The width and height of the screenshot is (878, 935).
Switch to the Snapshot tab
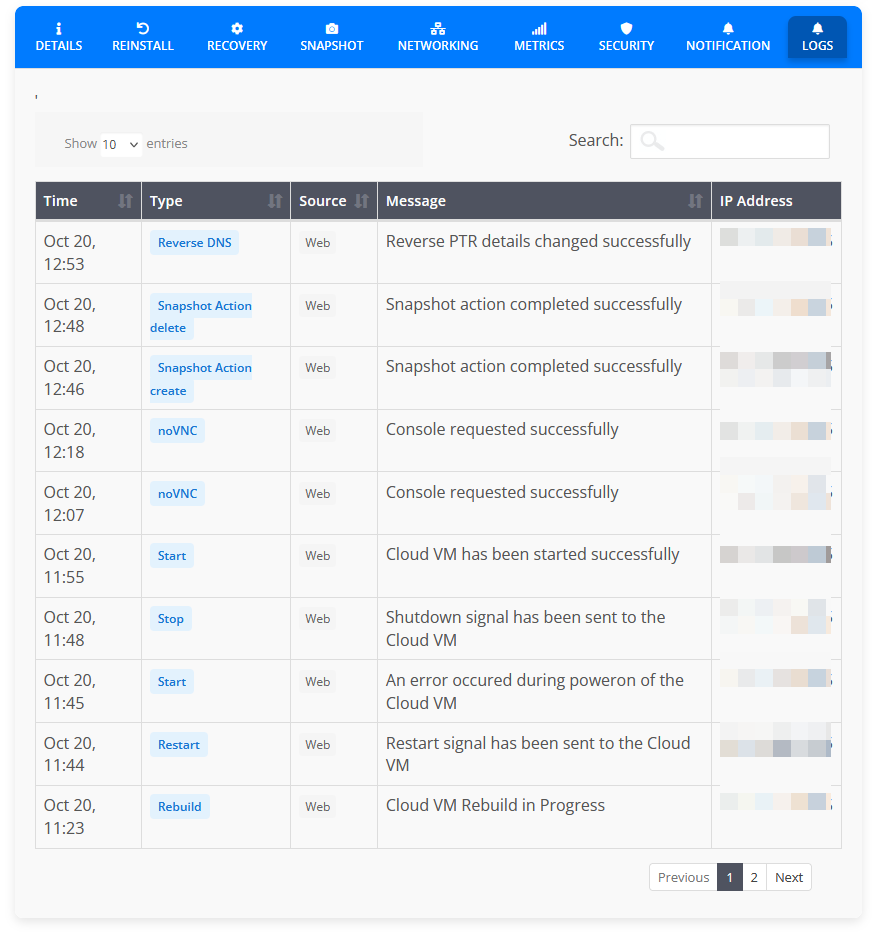pos(331,36)
